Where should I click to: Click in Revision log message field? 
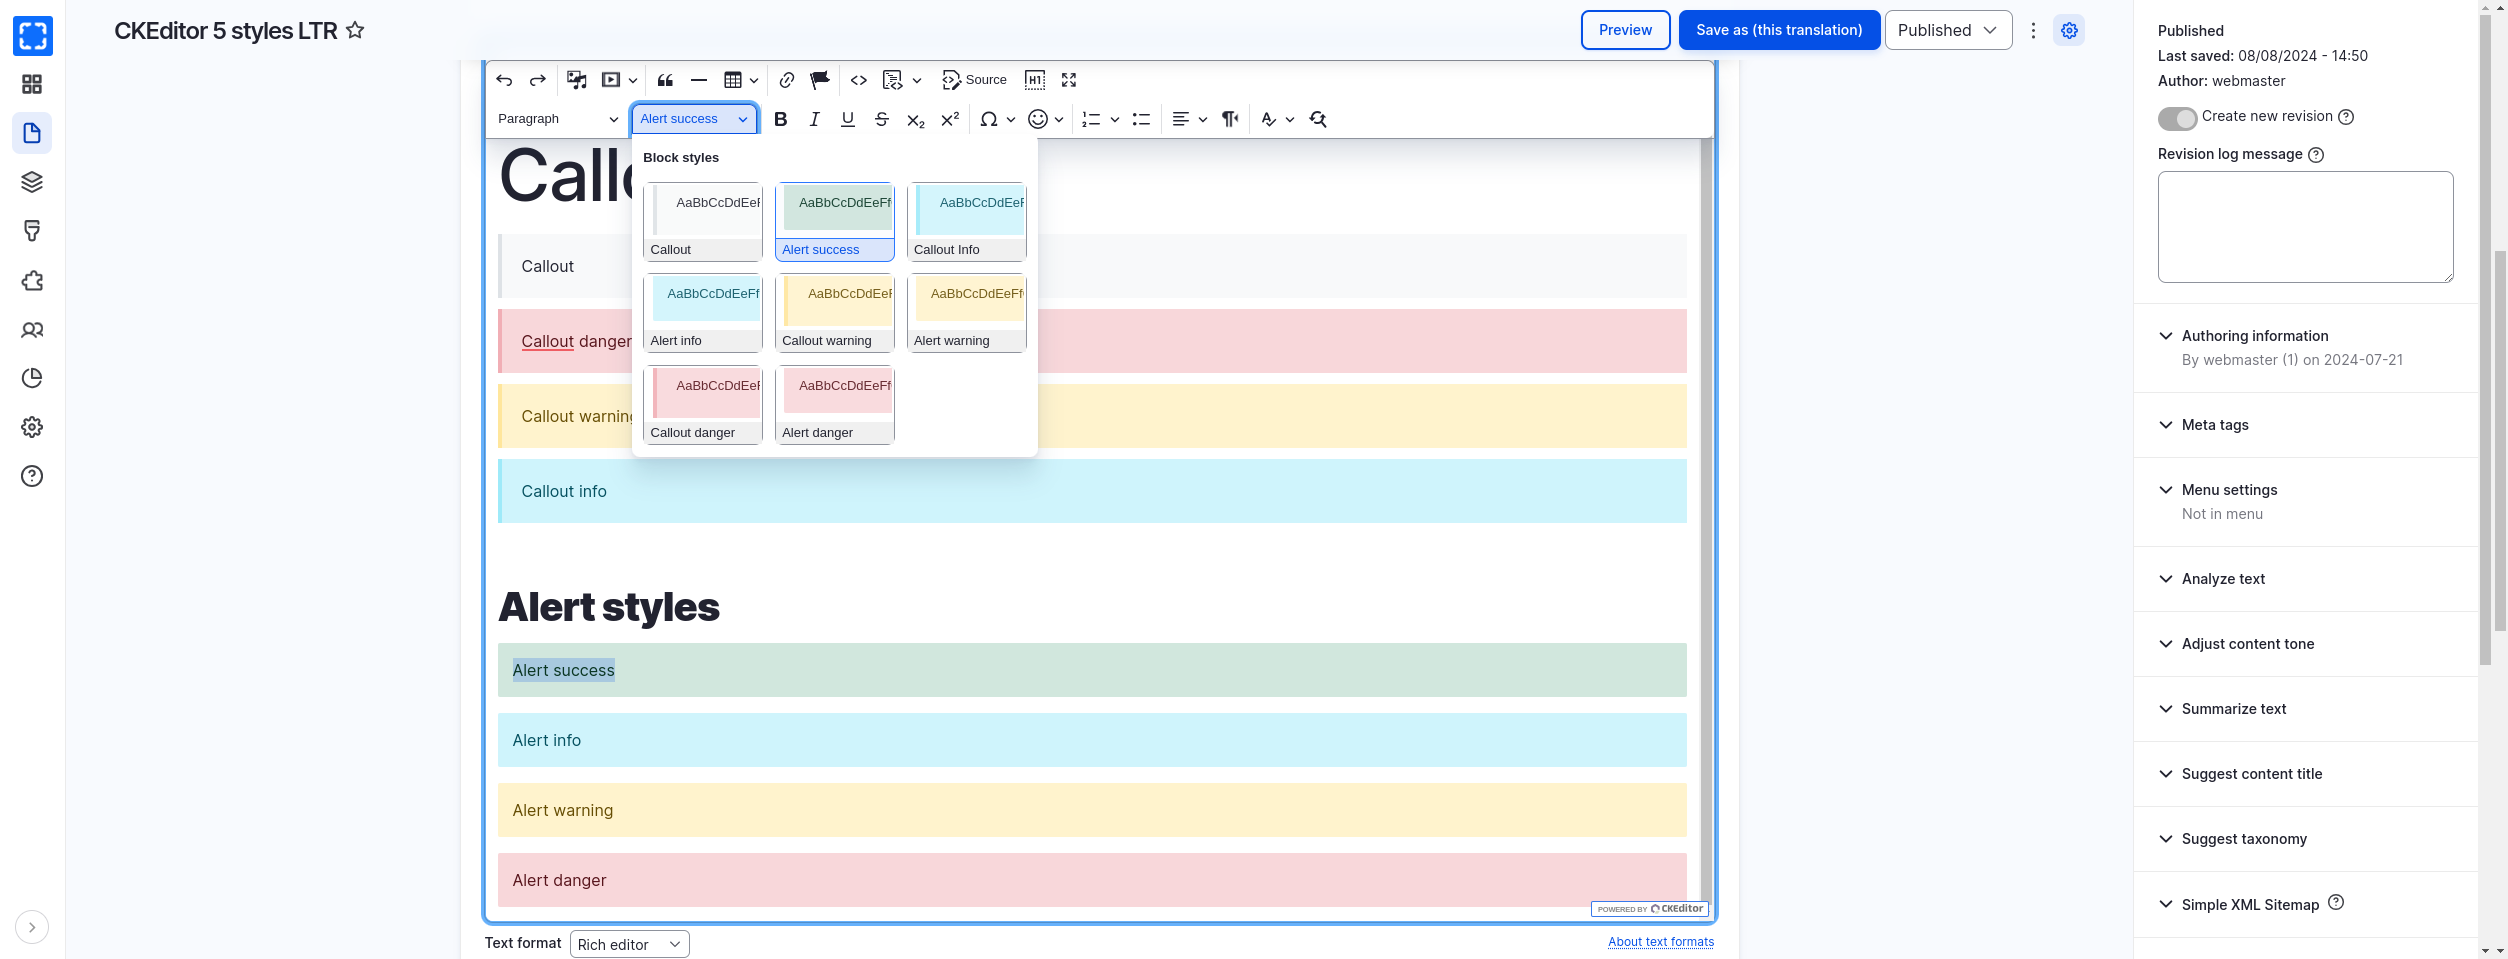[2304, 227]
